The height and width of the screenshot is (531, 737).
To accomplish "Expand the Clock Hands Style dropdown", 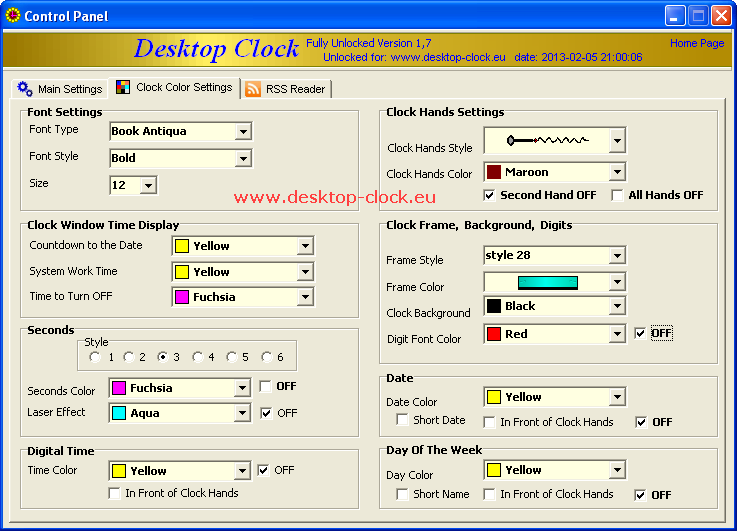I will (x=617, y=140).
